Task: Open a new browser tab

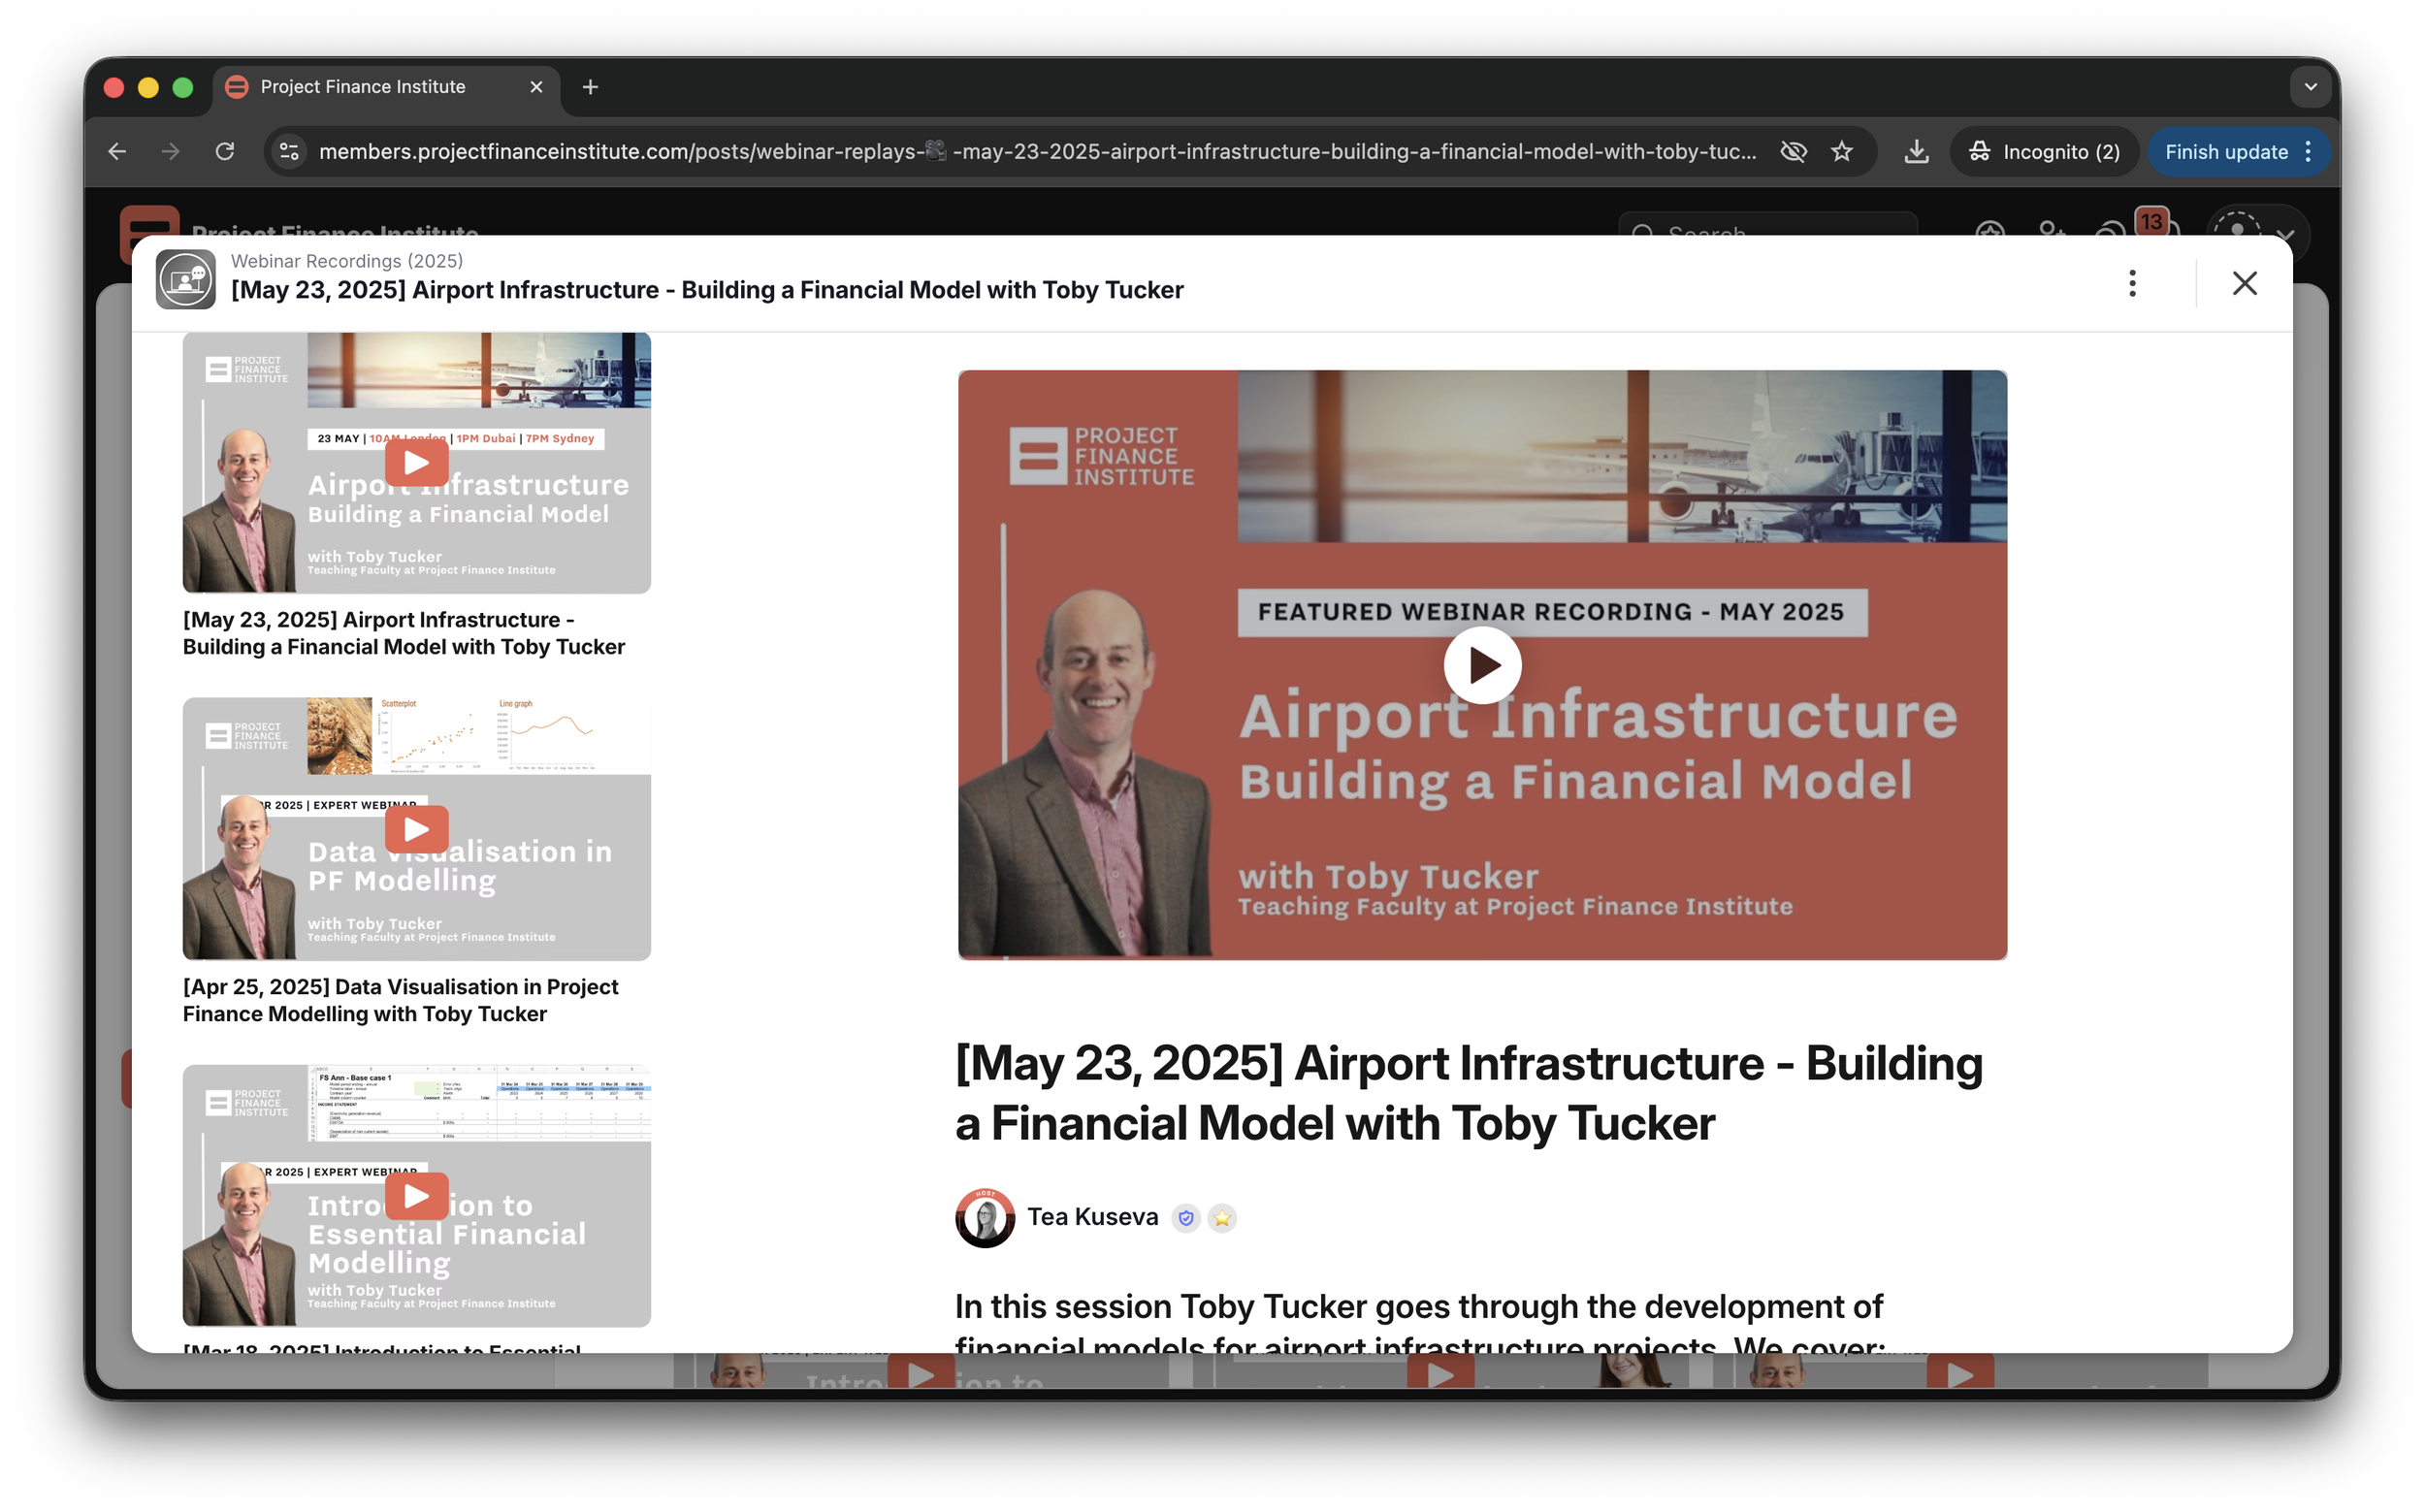Action: coord(590,87)
